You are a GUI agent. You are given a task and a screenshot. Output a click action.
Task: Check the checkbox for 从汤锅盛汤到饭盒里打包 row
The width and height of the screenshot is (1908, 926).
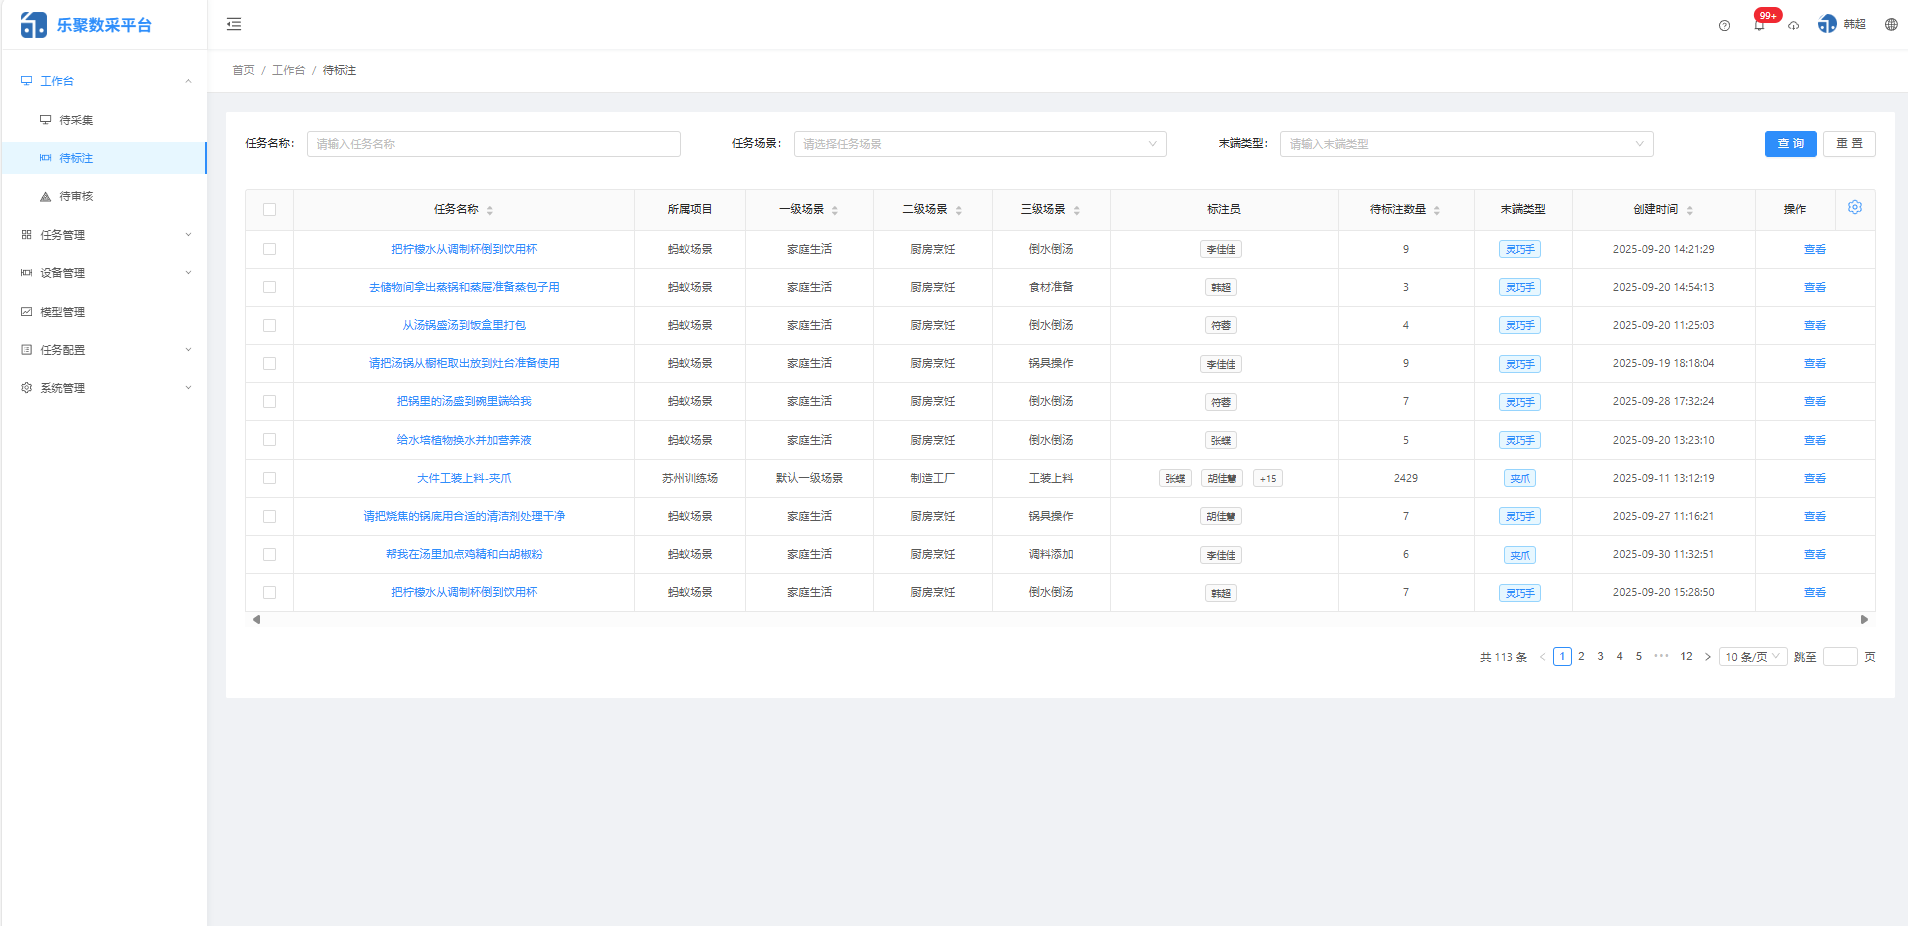269,325
